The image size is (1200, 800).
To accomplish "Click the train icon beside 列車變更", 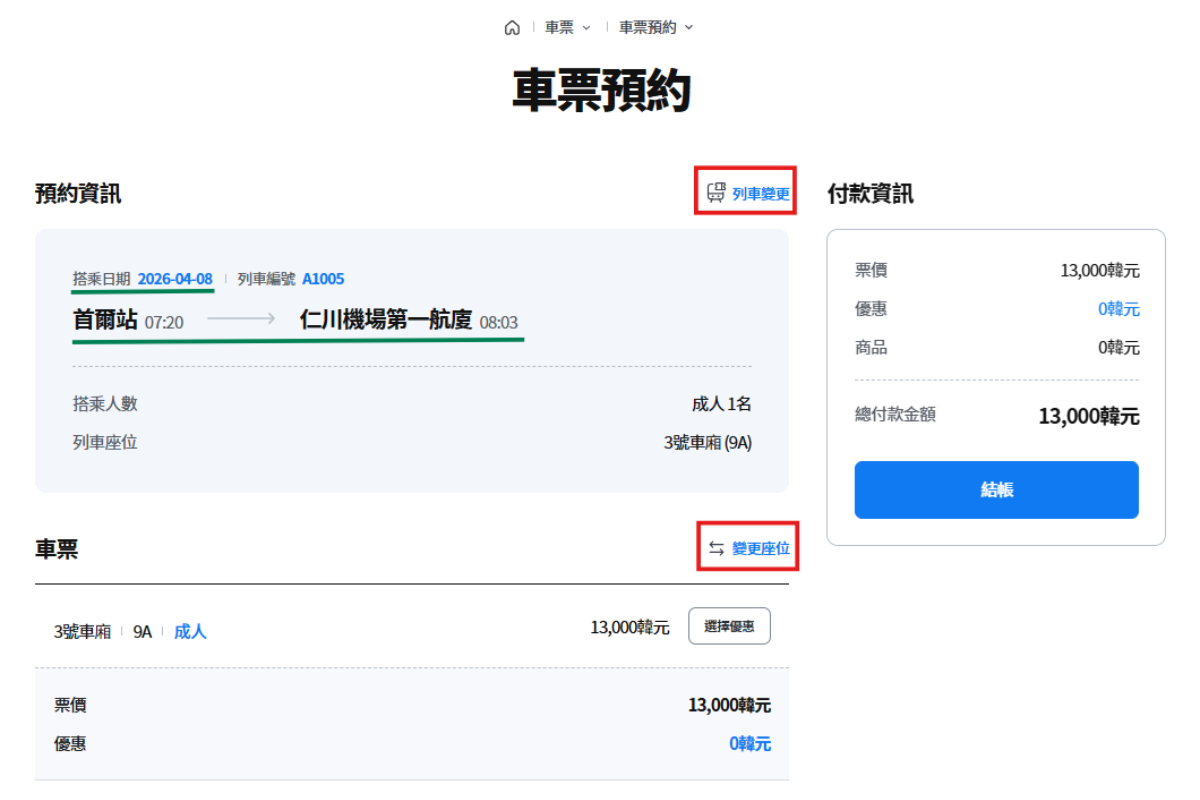I will tap(715, 193).
